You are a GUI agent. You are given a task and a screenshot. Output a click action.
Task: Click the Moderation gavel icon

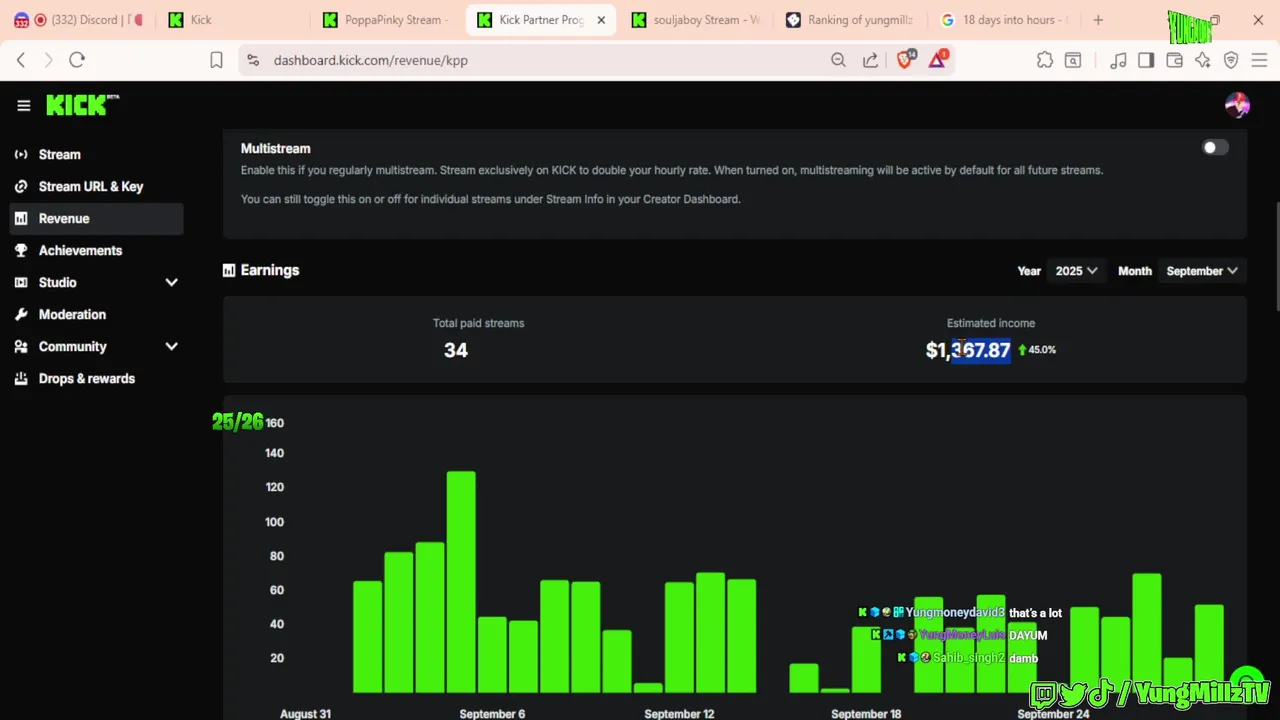click(x=21, y=314)
